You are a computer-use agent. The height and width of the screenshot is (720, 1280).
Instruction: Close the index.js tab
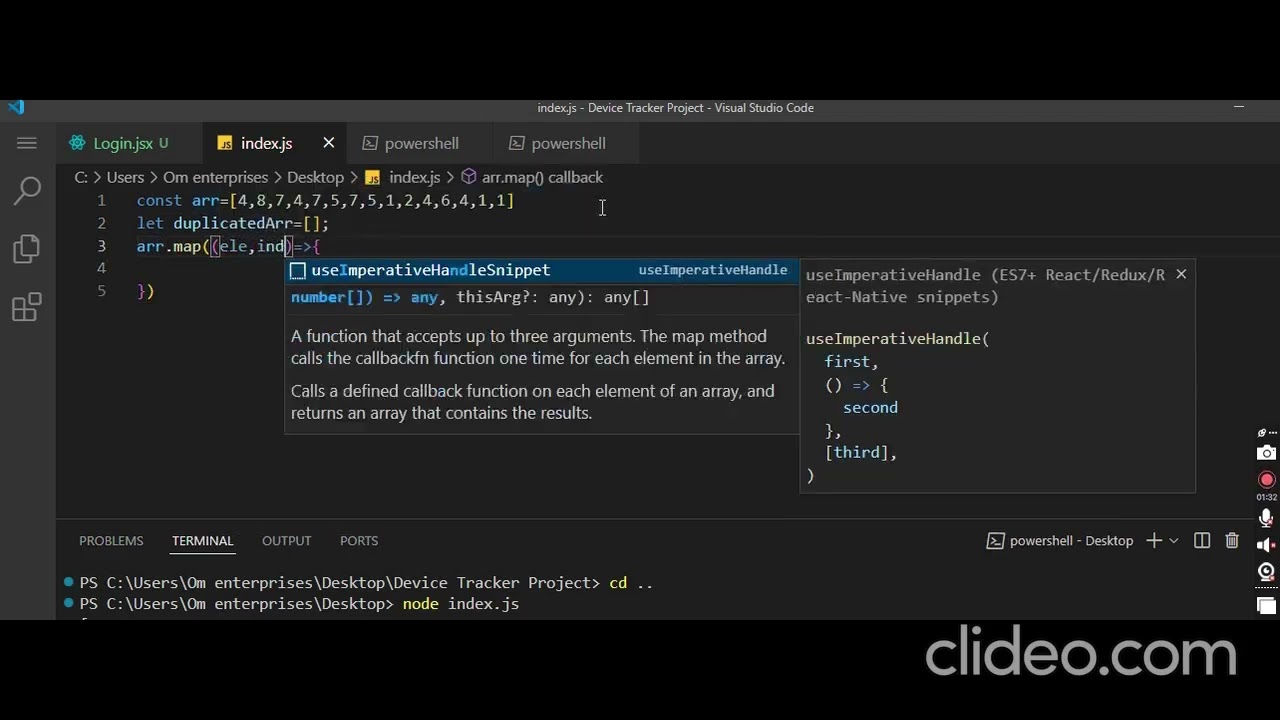point(328,143)
